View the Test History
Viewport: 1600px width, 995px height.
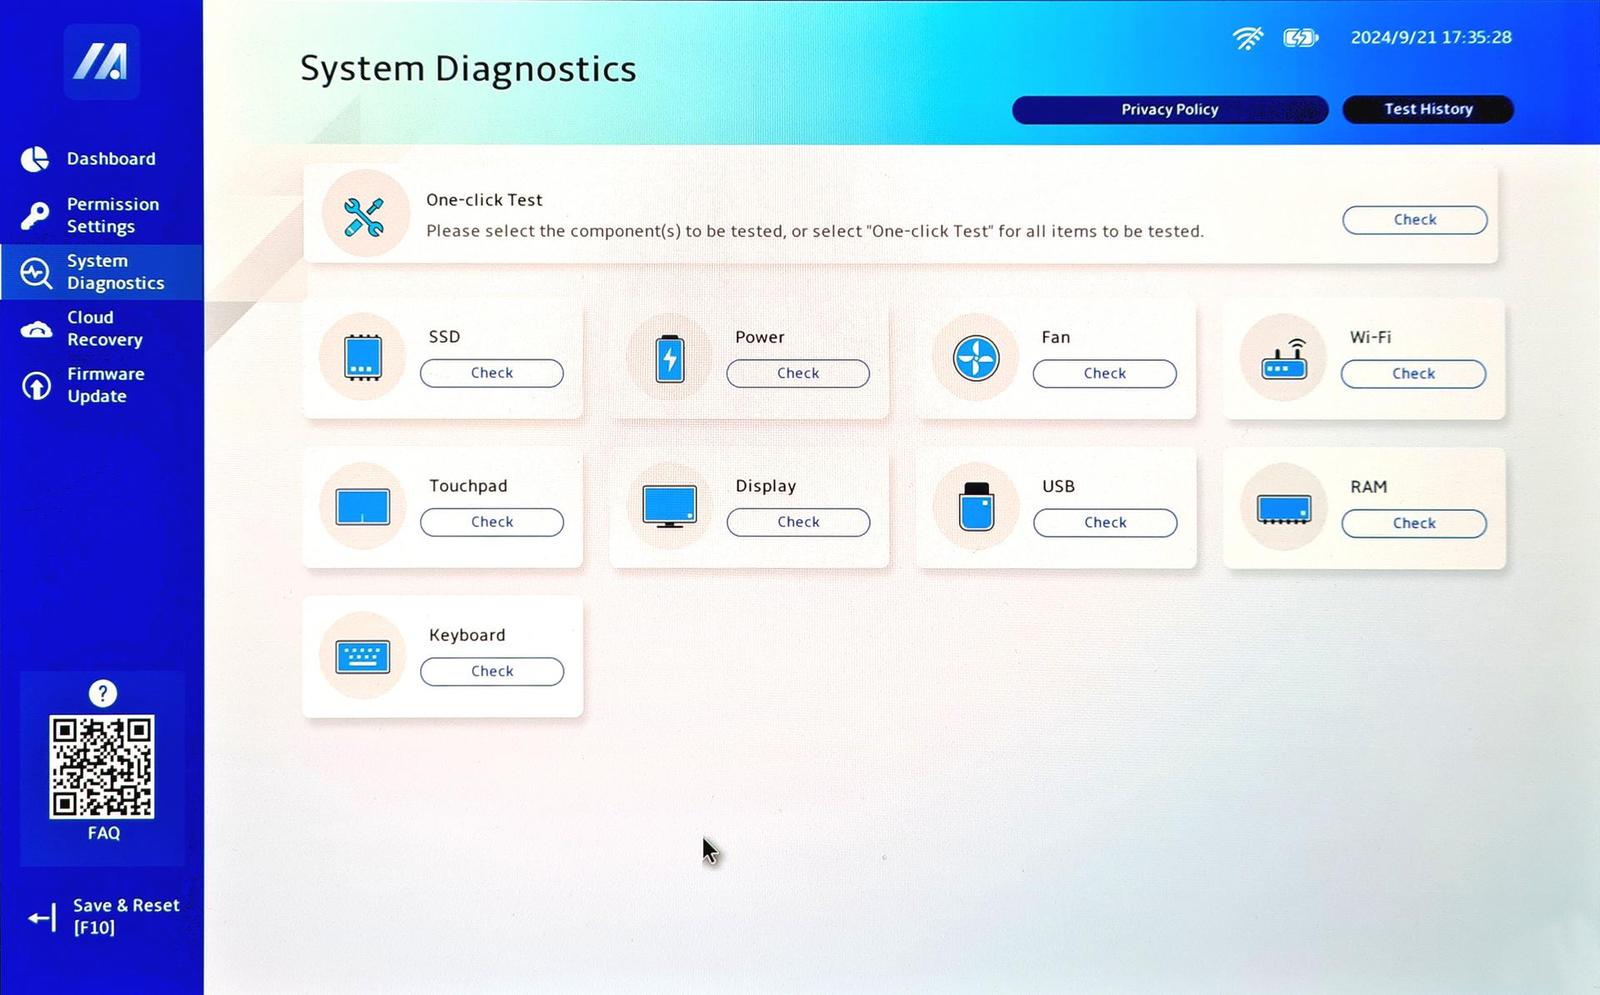(x=1428, y=109)
